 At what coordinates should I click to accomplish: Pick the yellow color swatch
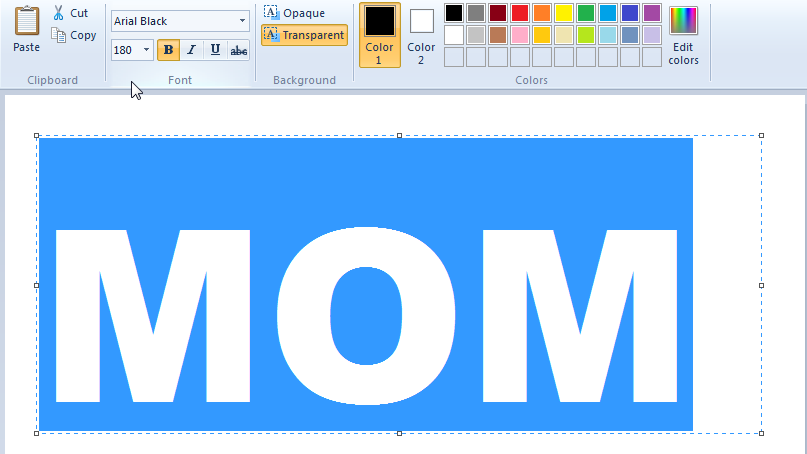click(x=564, y=13)
